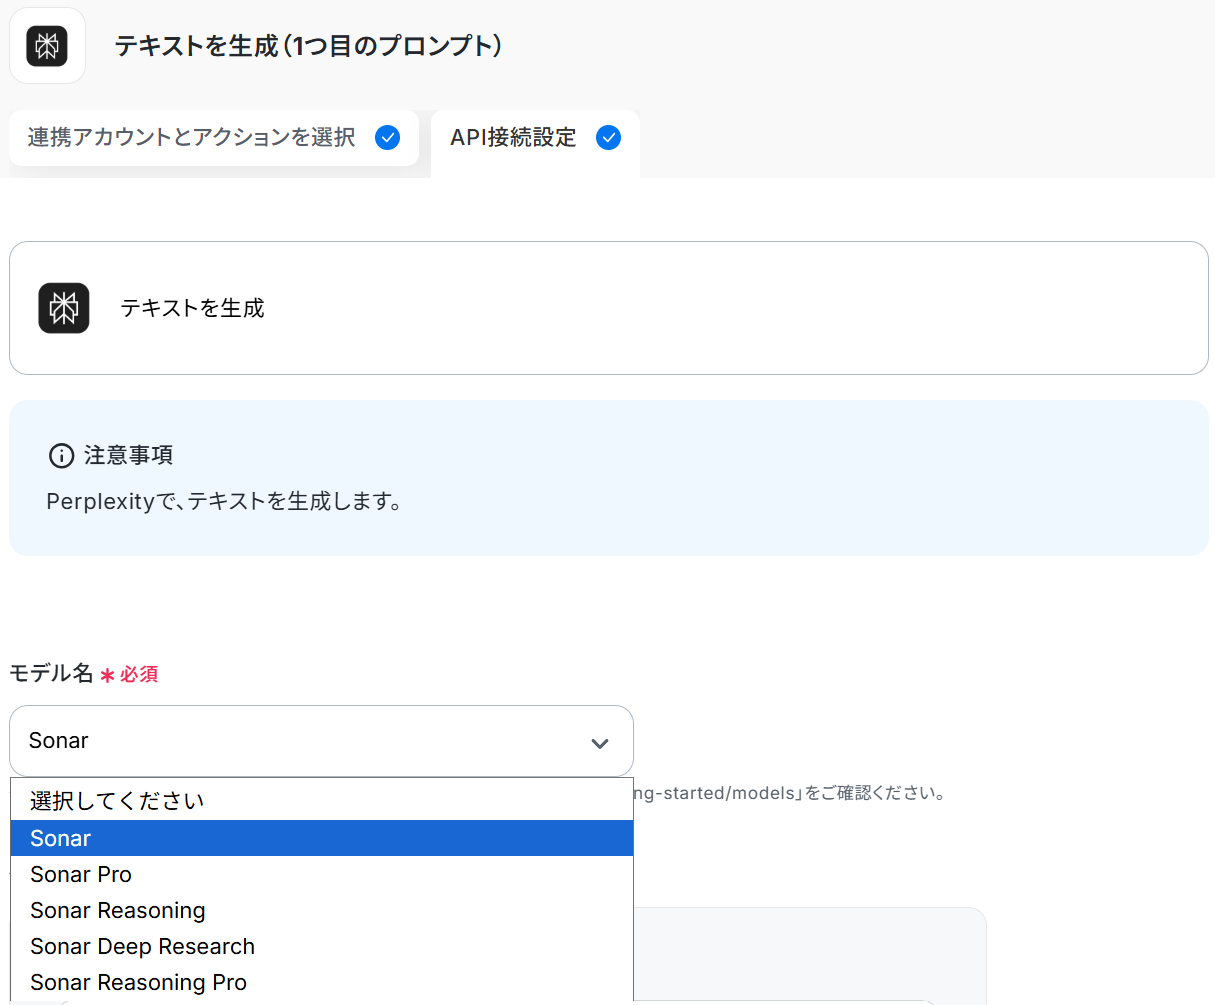Click the chevron arrow of the モデル名 dropdown
The width and height of the screenshot is (1215, 1005).
pyautogui.click(x=600, y=743)
